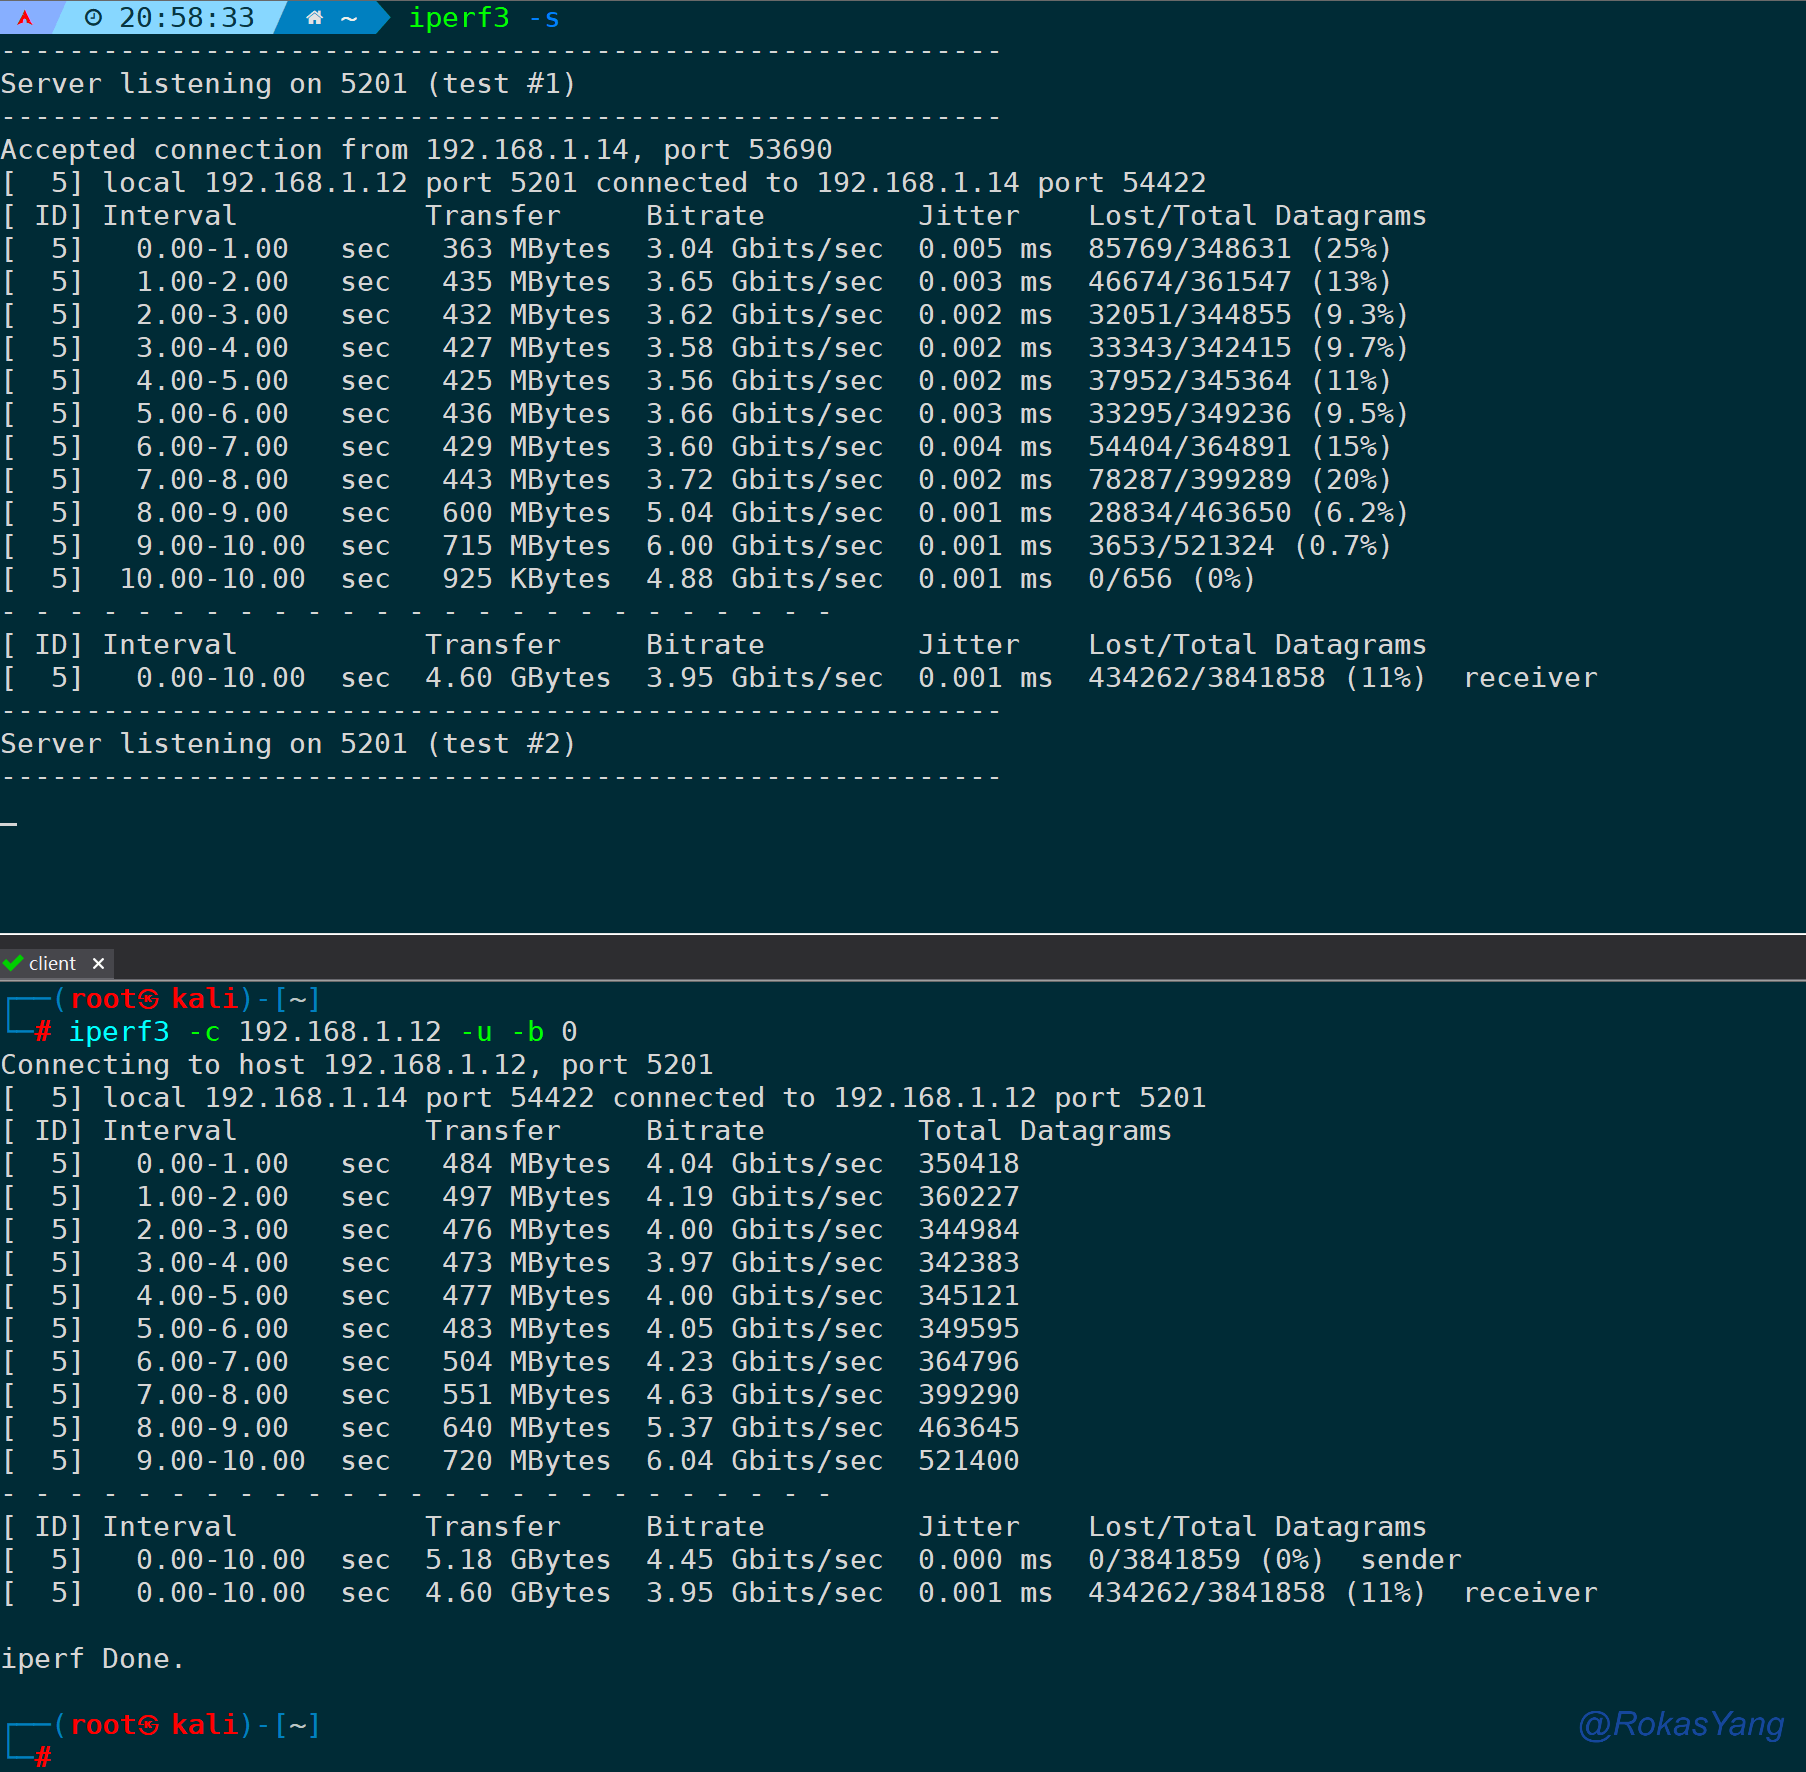Click the home icon in prompt segment
This screenshot has width=1806, height=1772.
(314, 18)
